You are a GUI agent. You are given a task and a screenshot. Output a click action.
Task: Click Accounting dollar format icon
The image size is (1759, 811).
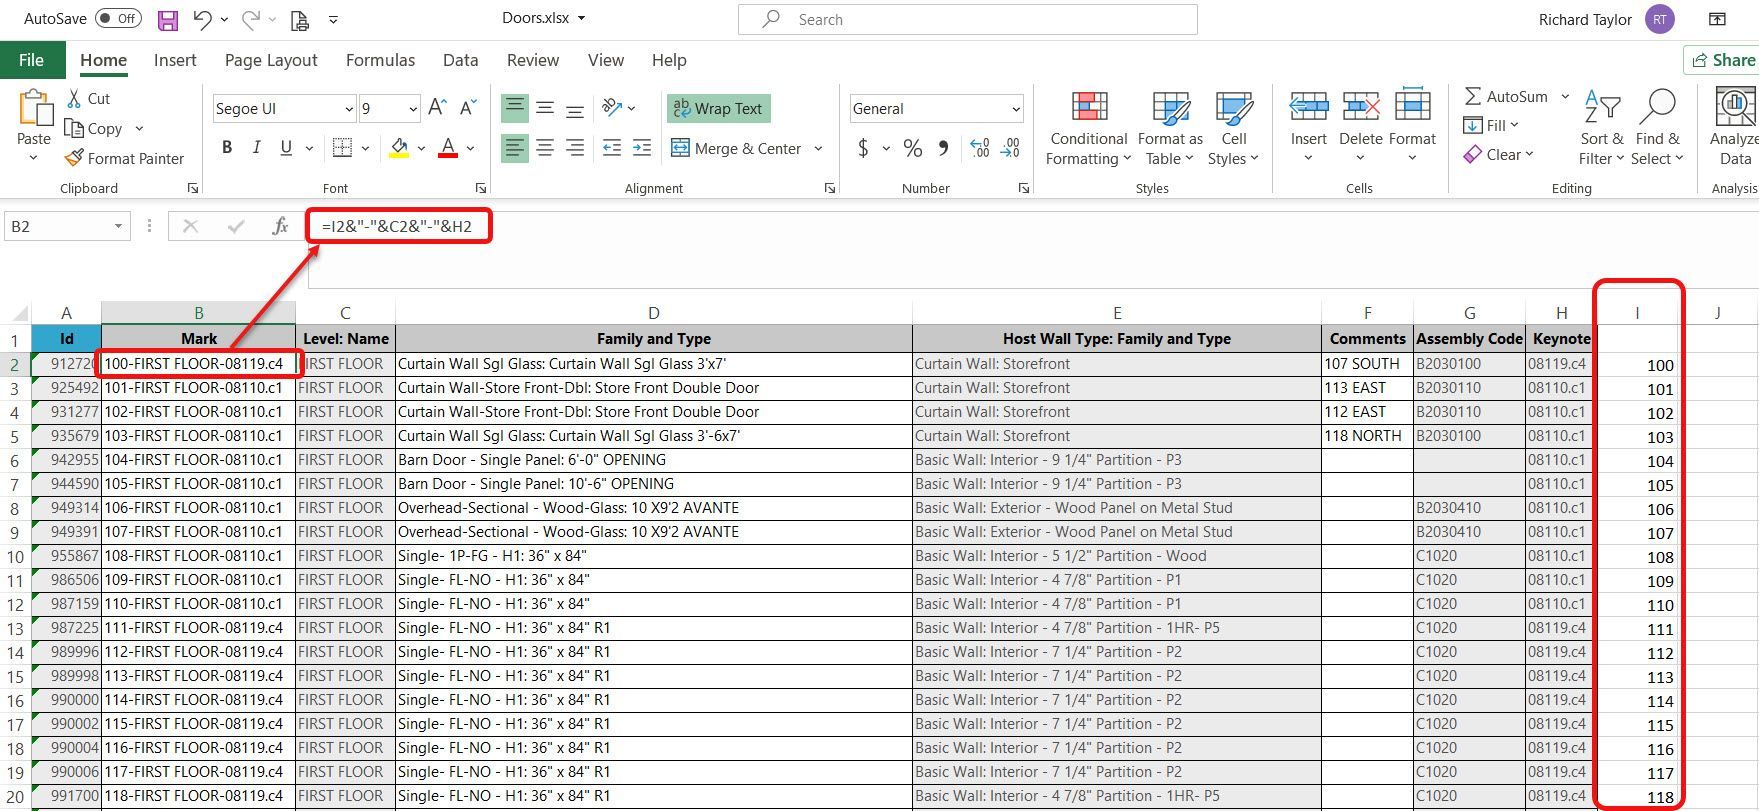coord(863,148)
